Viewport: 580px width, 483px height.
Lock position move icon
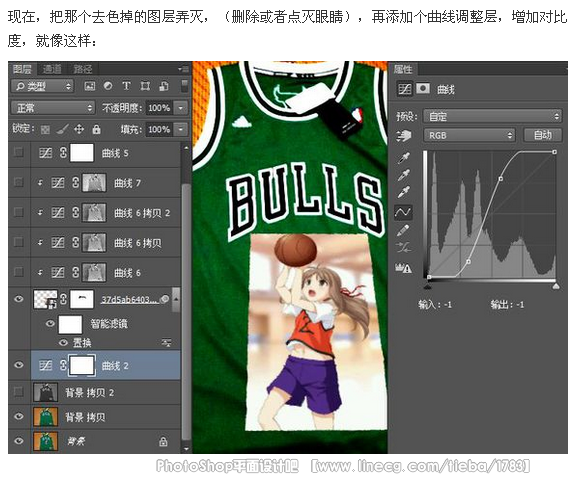point(79,129)
